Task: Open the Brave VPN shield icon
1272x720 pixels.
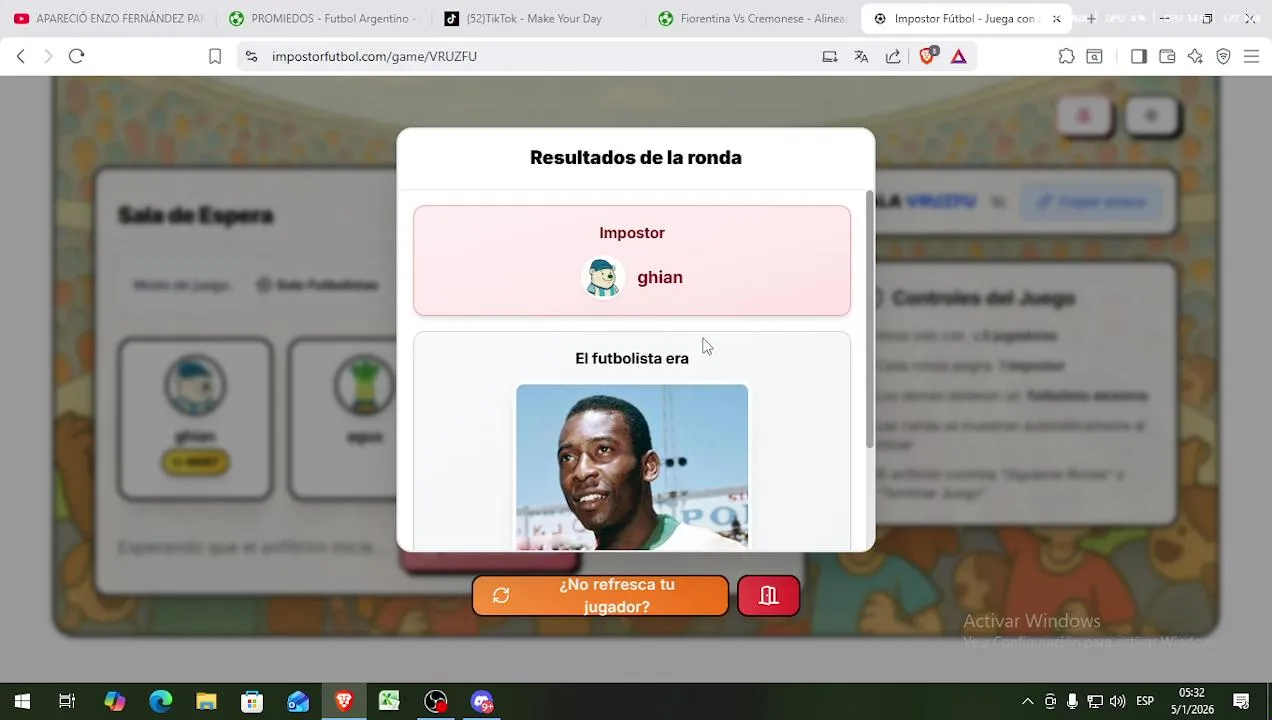Action: [1223, 57]
